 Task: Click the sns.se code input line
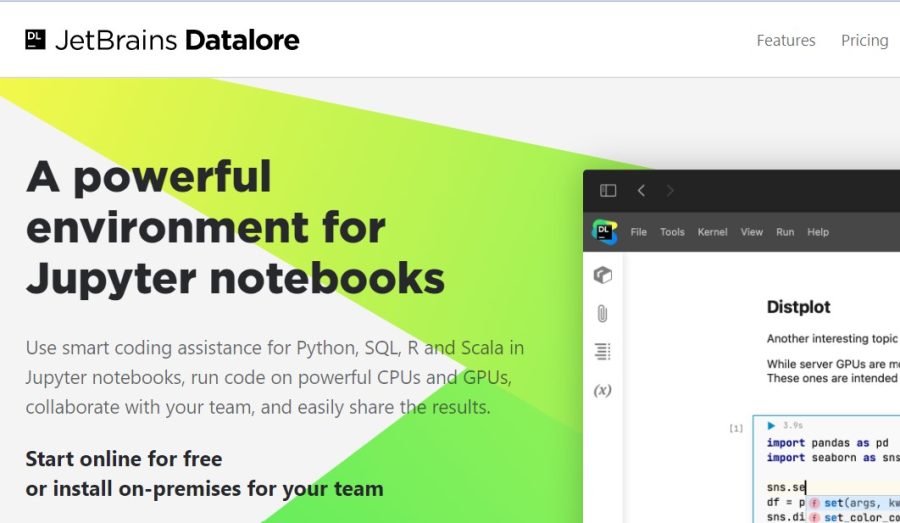tap(786, 487)
